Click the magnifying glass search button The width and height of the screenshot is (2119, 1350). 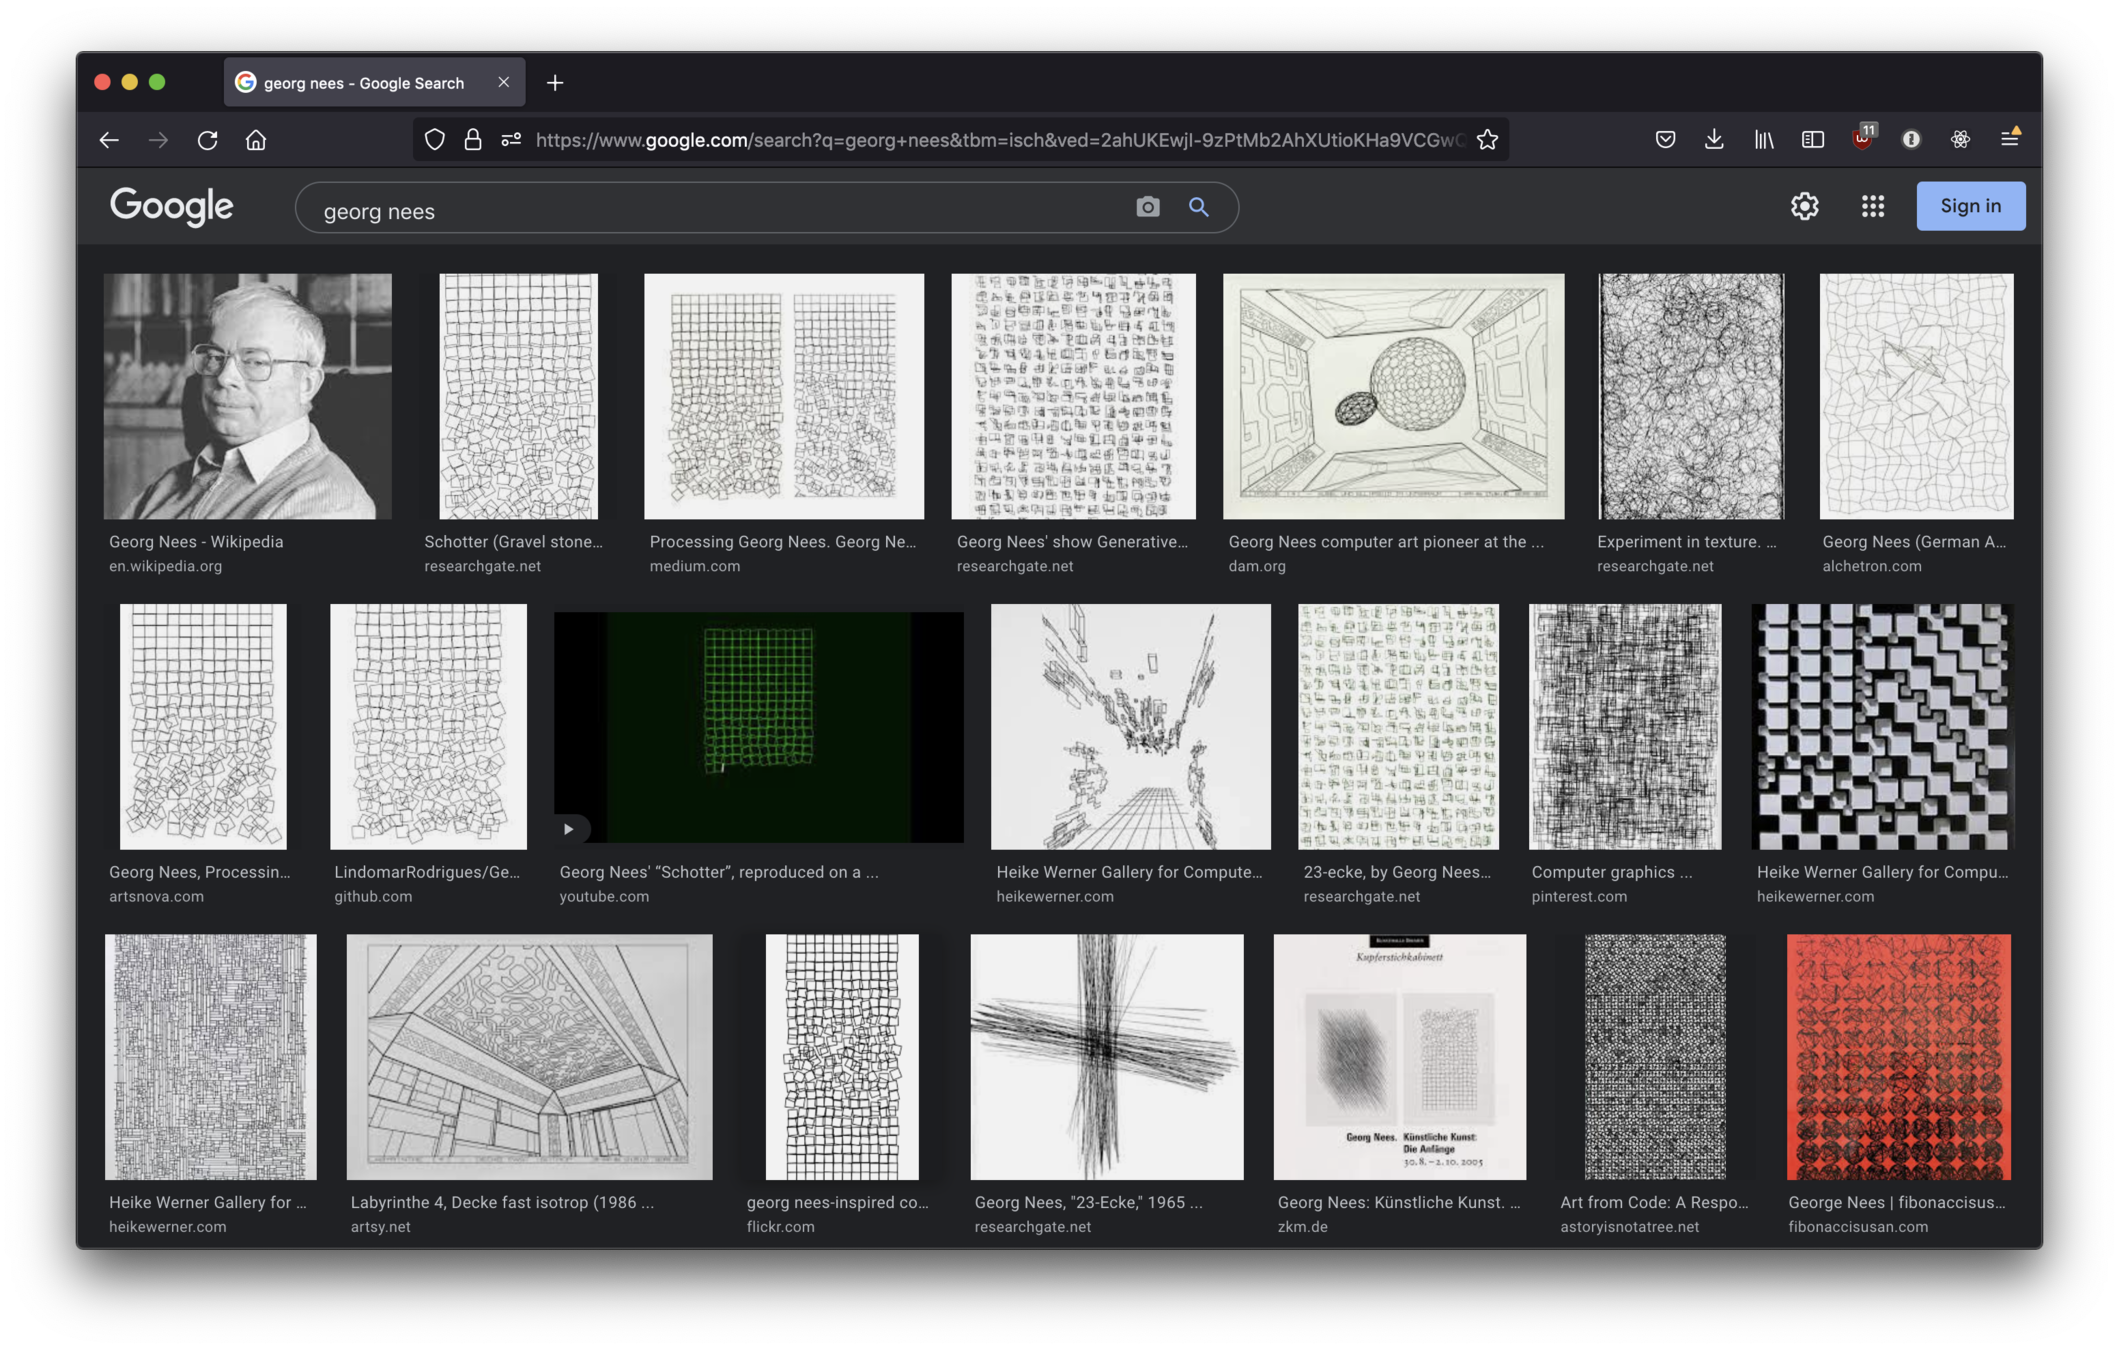point(1198,207)
